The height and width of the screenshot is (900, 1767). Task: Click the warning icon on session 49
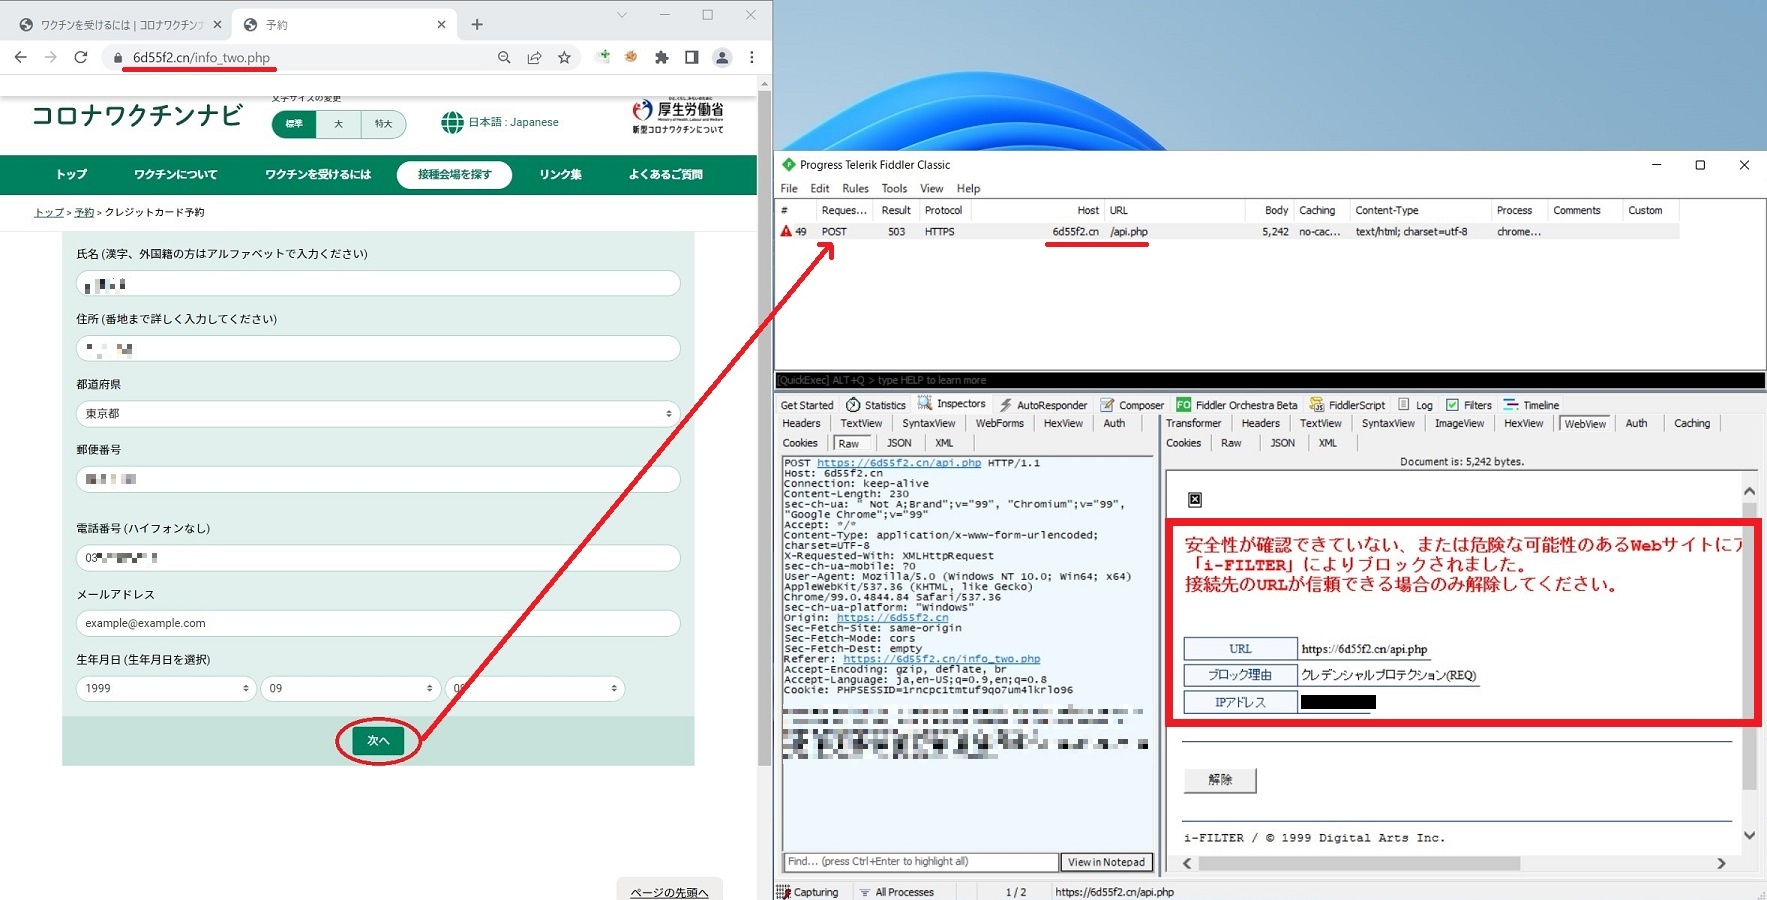pyautogui.click(x=786, y=231)
